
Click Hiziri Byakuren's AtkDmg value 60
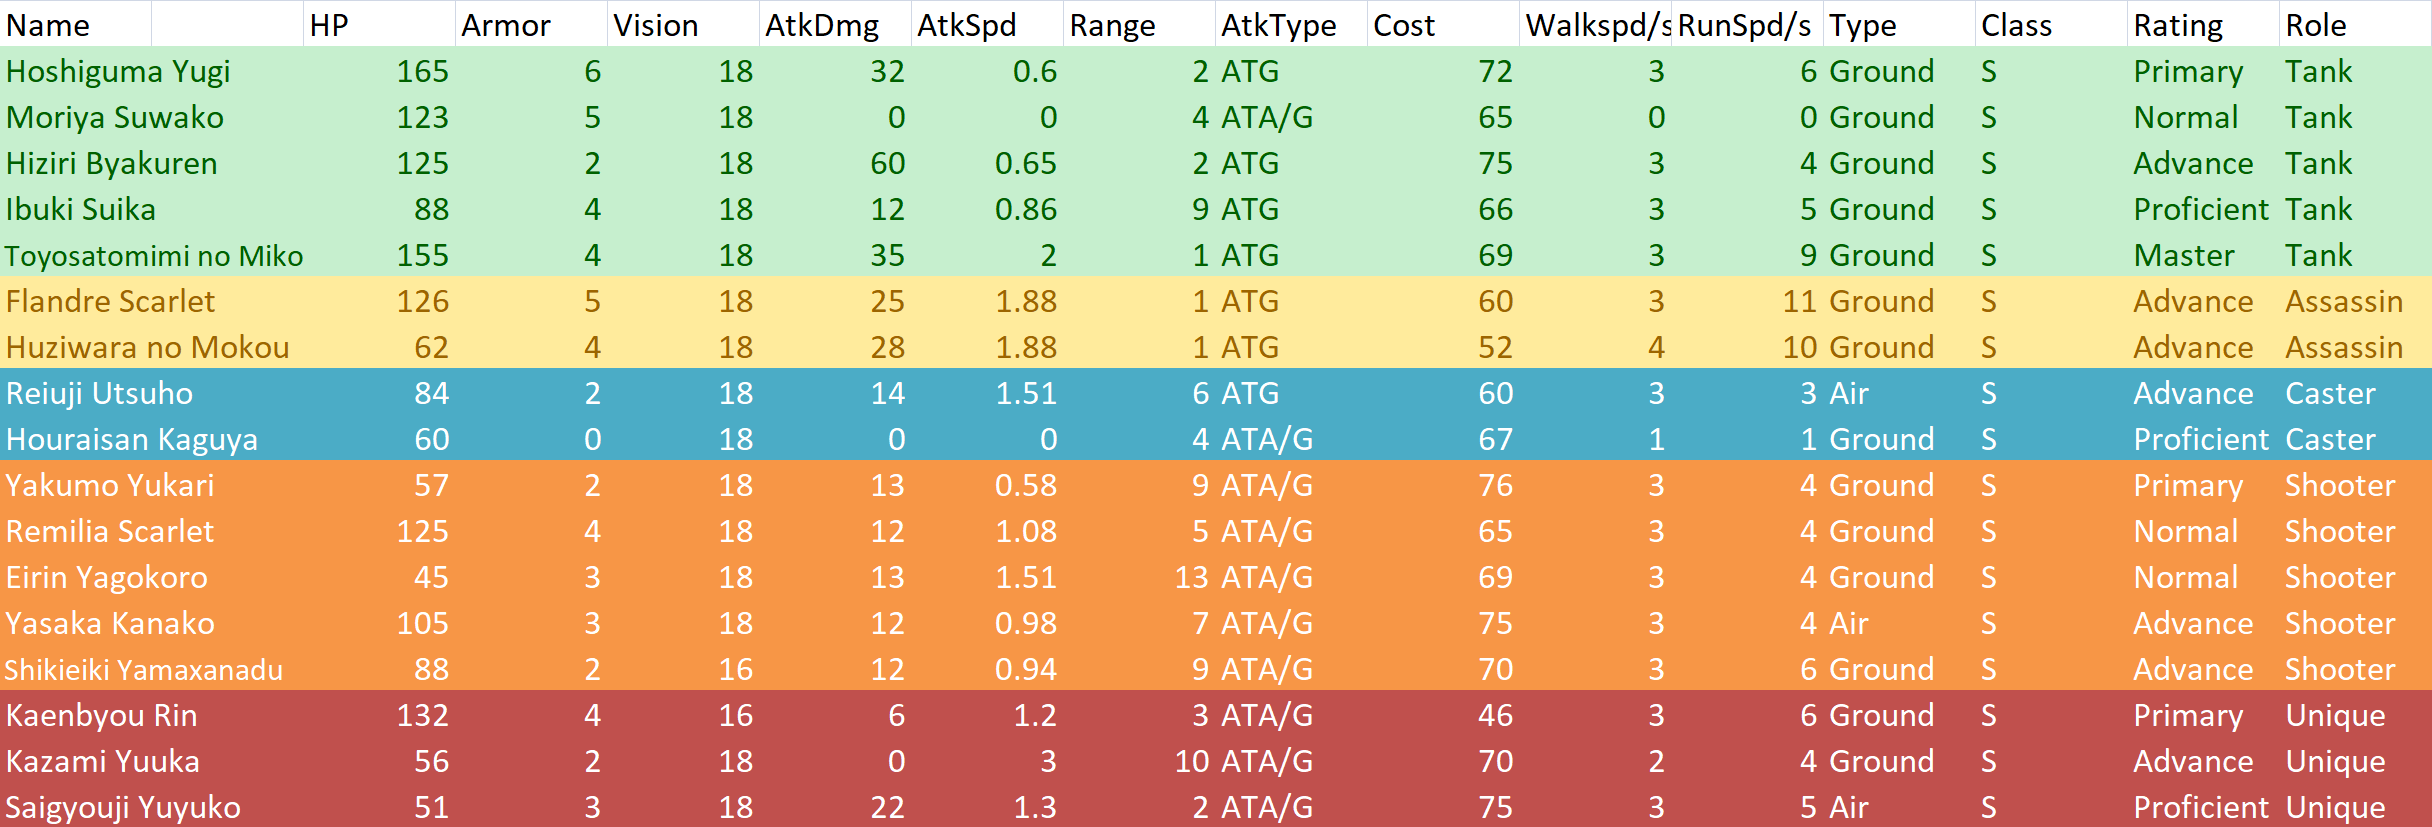tap(887, 163)
